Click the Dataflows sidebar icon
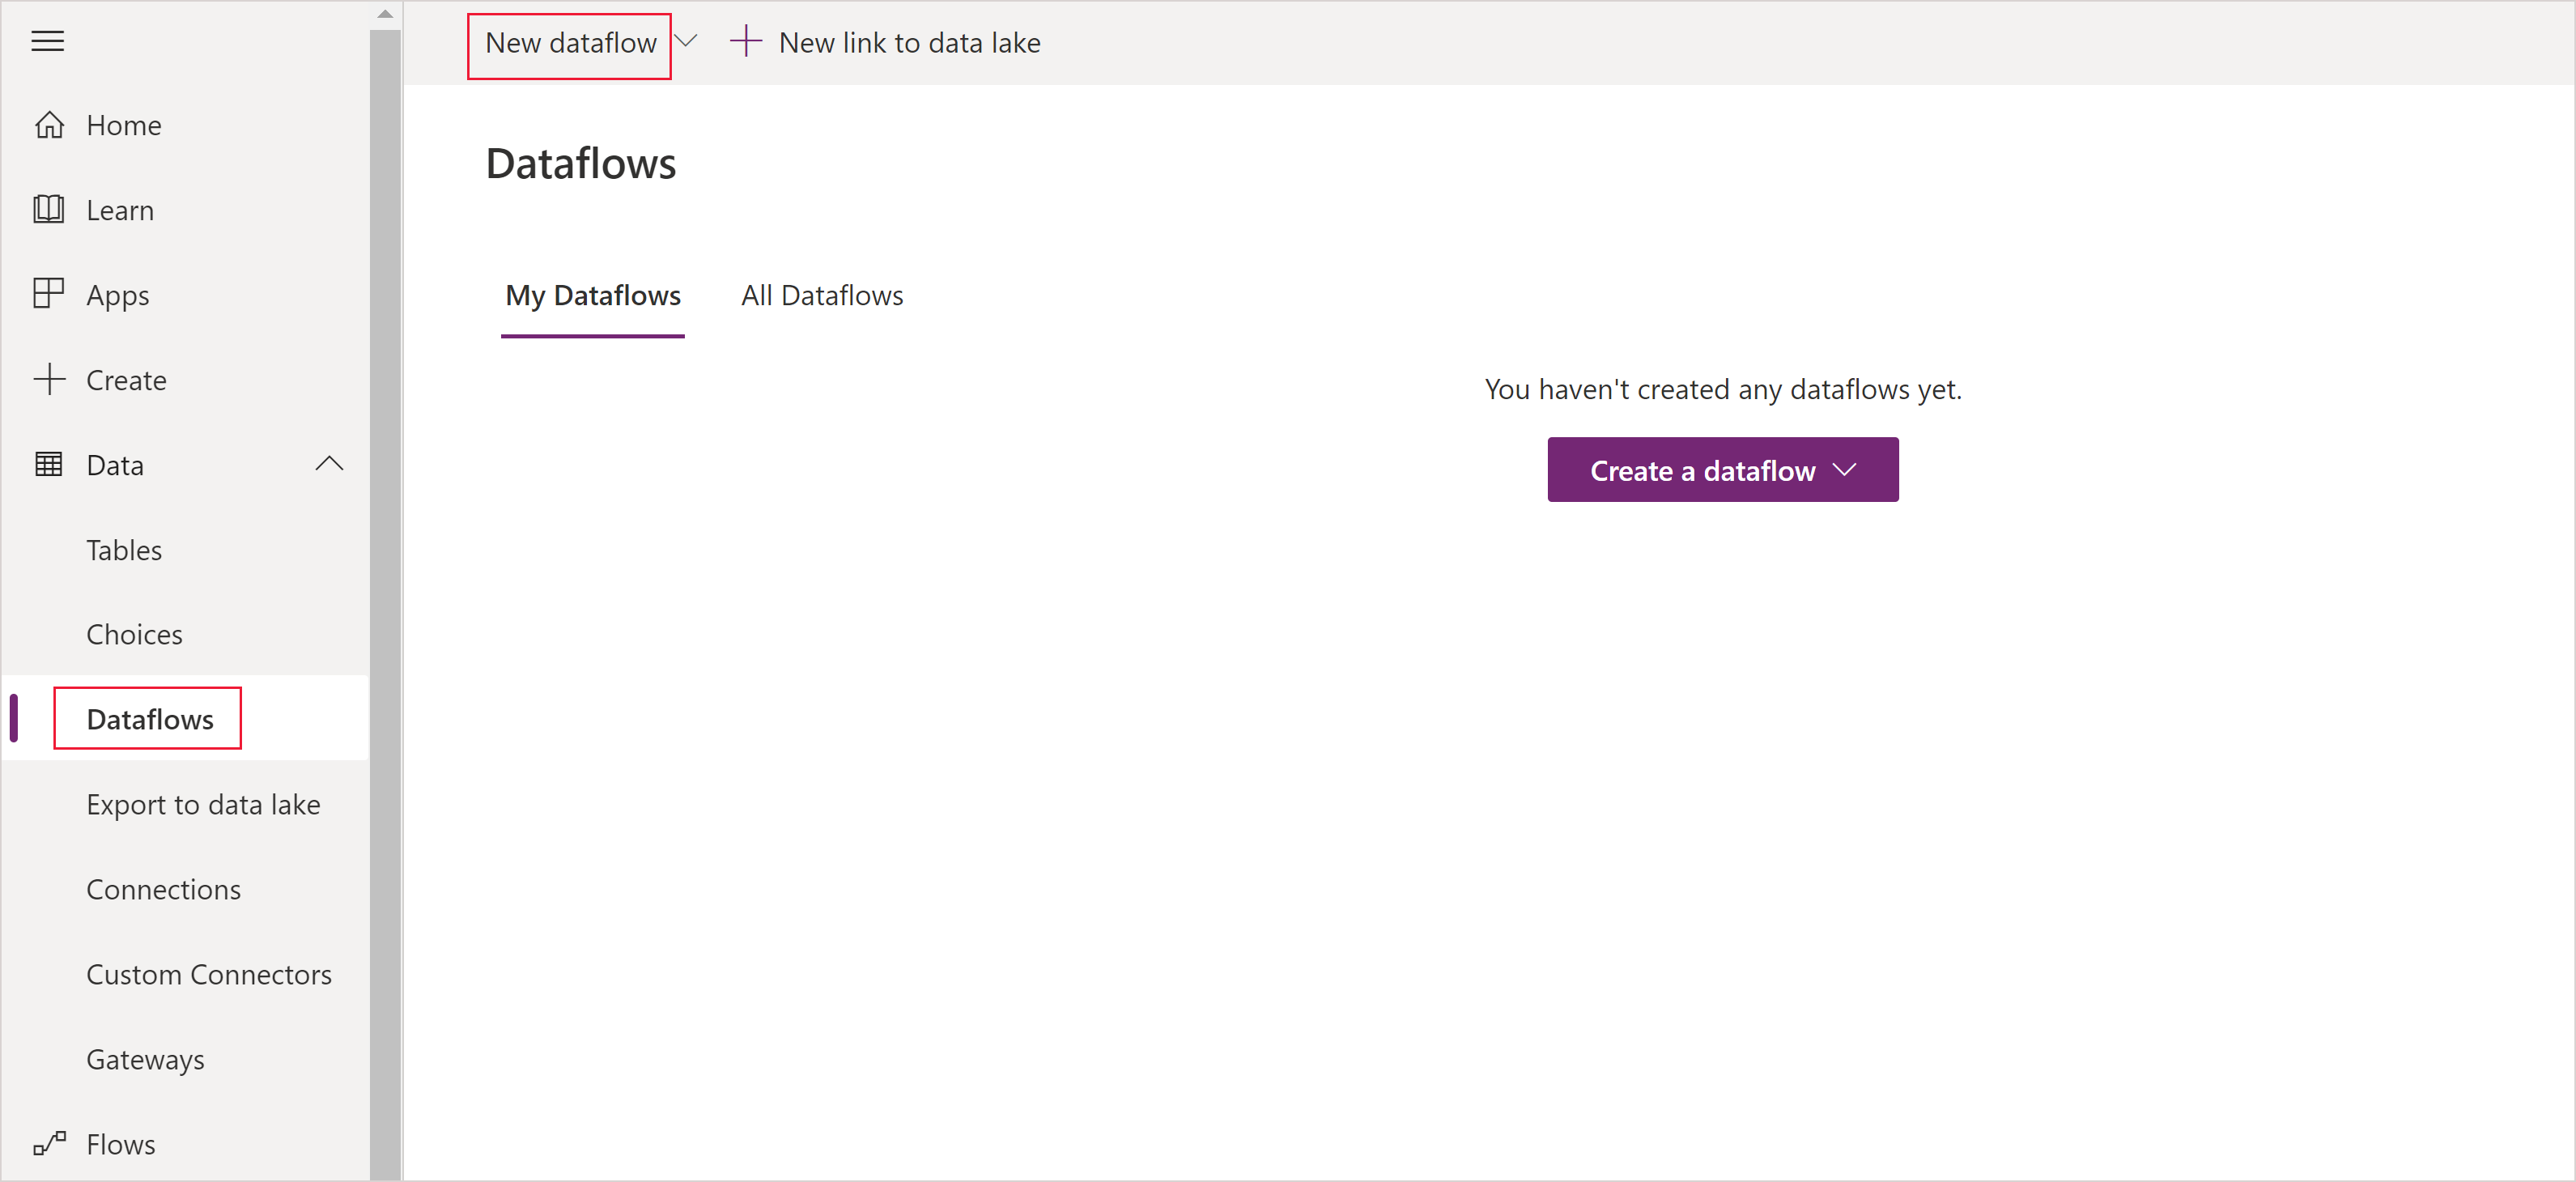This screenshot has width=2576, height=1182. (151, 720)
